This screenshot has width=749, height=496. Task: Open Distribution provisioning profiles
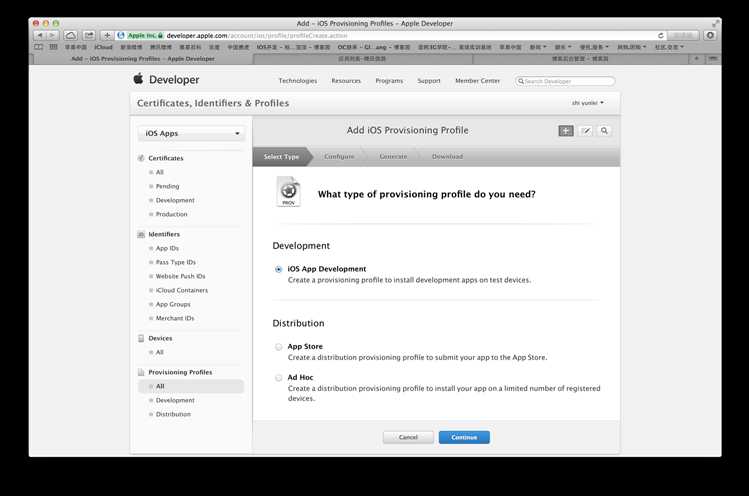click(173, 414)
